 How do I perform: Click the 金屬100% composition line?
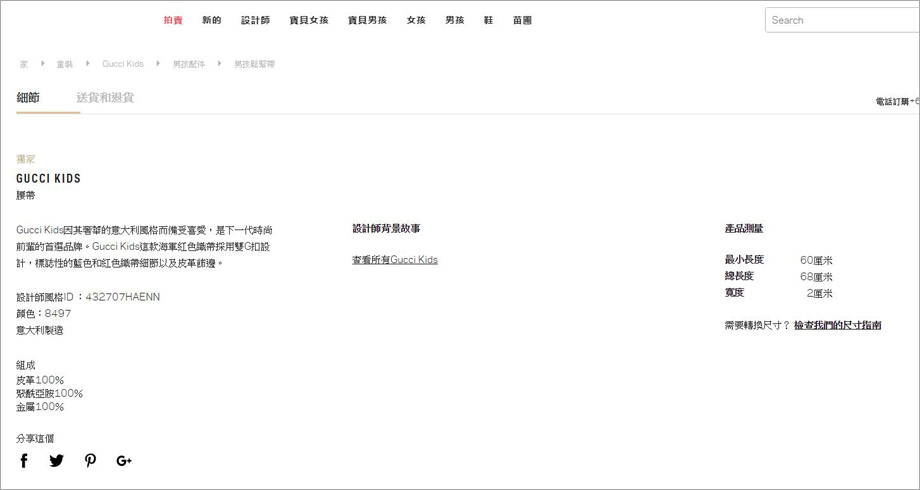point(40,407)
